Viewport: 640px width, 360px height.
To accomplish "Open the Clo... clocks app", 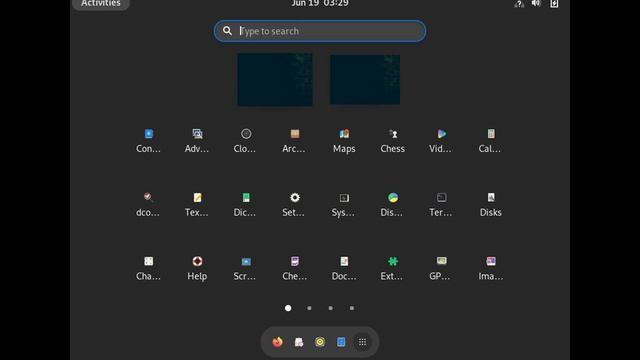I will [246, 140].
